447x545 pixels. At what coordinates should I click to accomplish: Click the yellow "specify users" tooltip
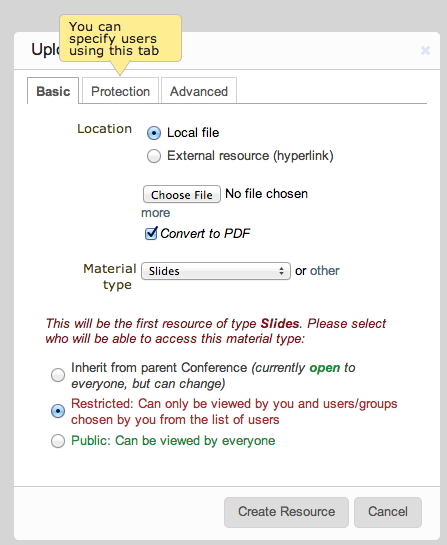point(120,38)
